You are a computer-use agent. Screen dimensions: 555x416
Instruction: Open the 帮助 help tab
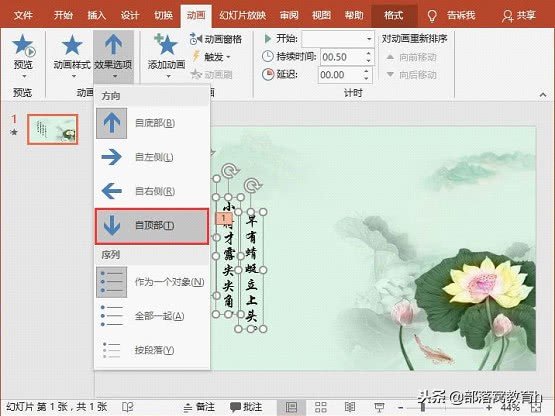pos(354,16)
